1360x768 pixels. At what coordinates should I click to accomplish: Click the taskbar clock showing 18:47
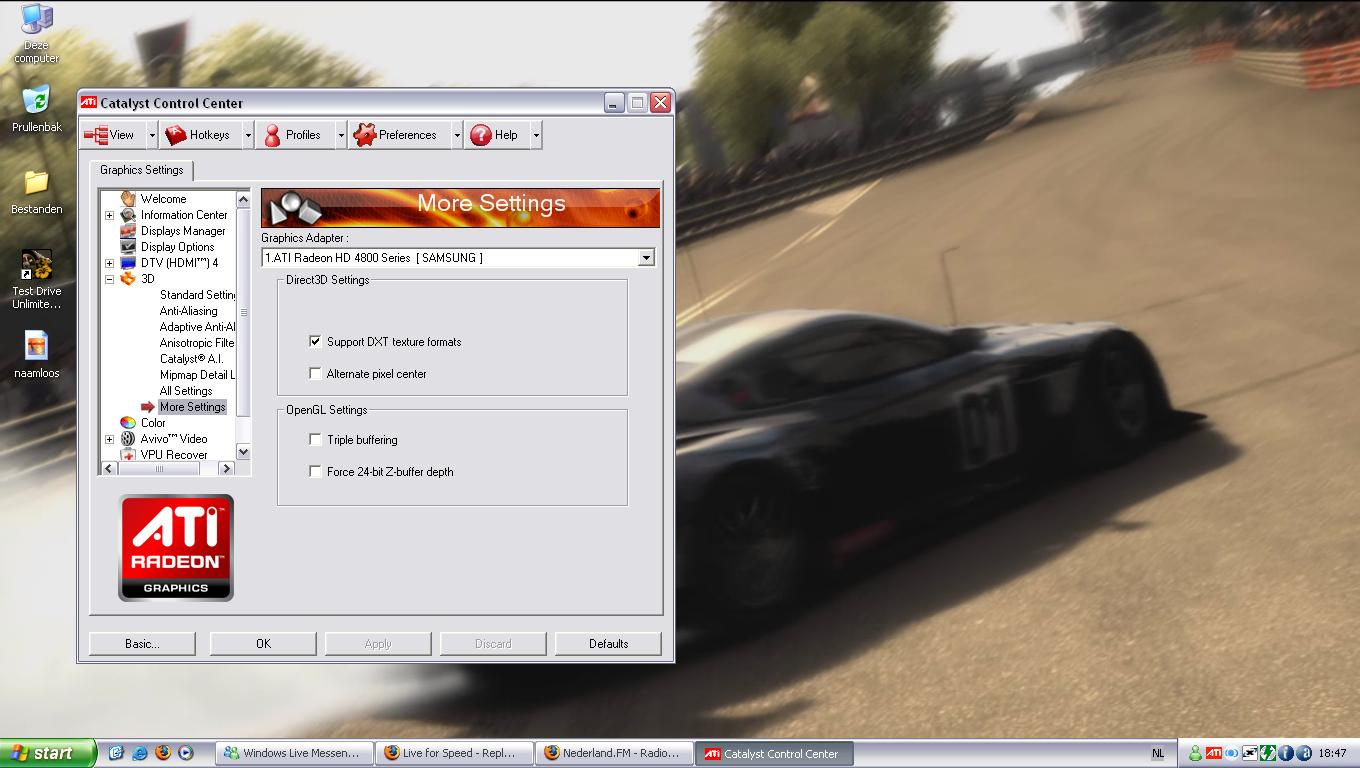pyautogui.click(x=1332, y=754)
